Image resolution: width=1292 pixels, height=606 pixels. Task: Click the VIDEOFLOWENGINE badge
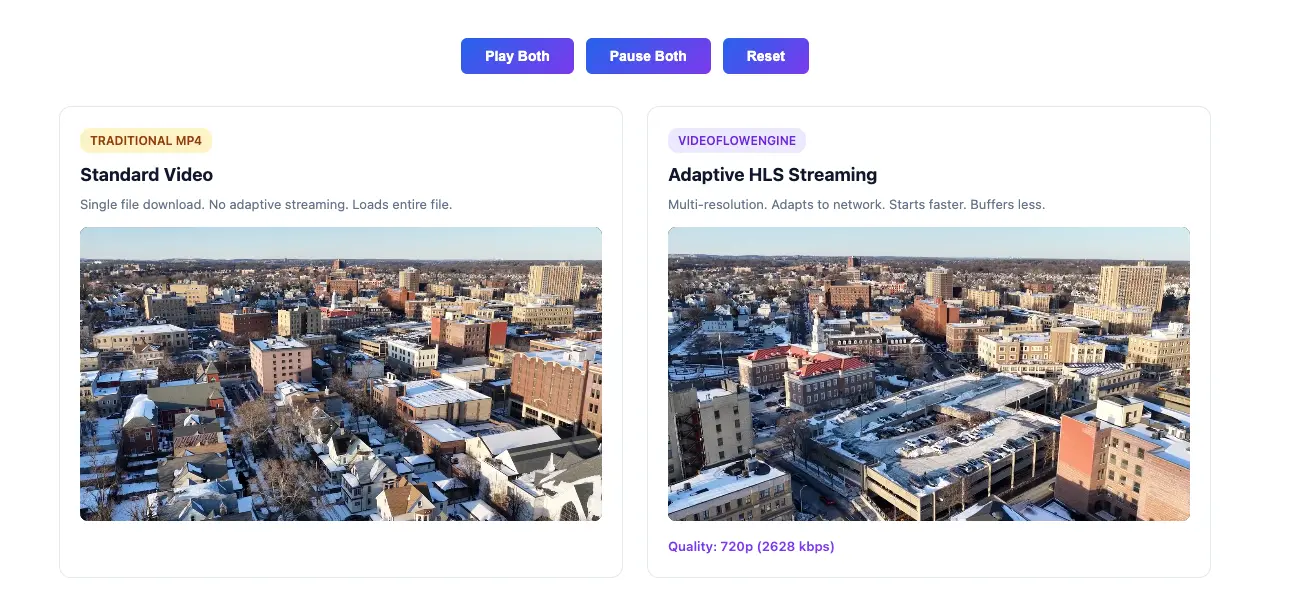[737, 141]
